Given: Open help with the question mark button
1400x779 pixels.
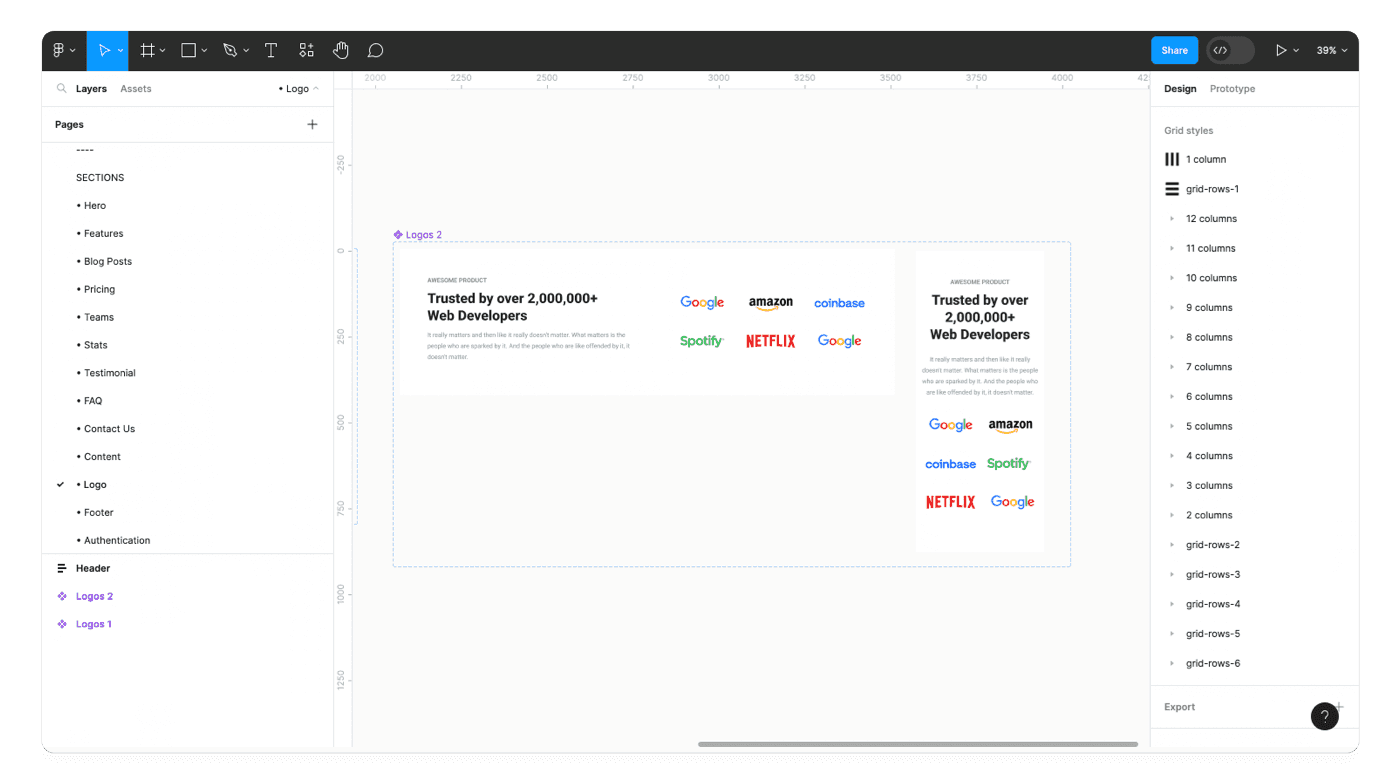Looking at the screenshot, I should 1324,716.
